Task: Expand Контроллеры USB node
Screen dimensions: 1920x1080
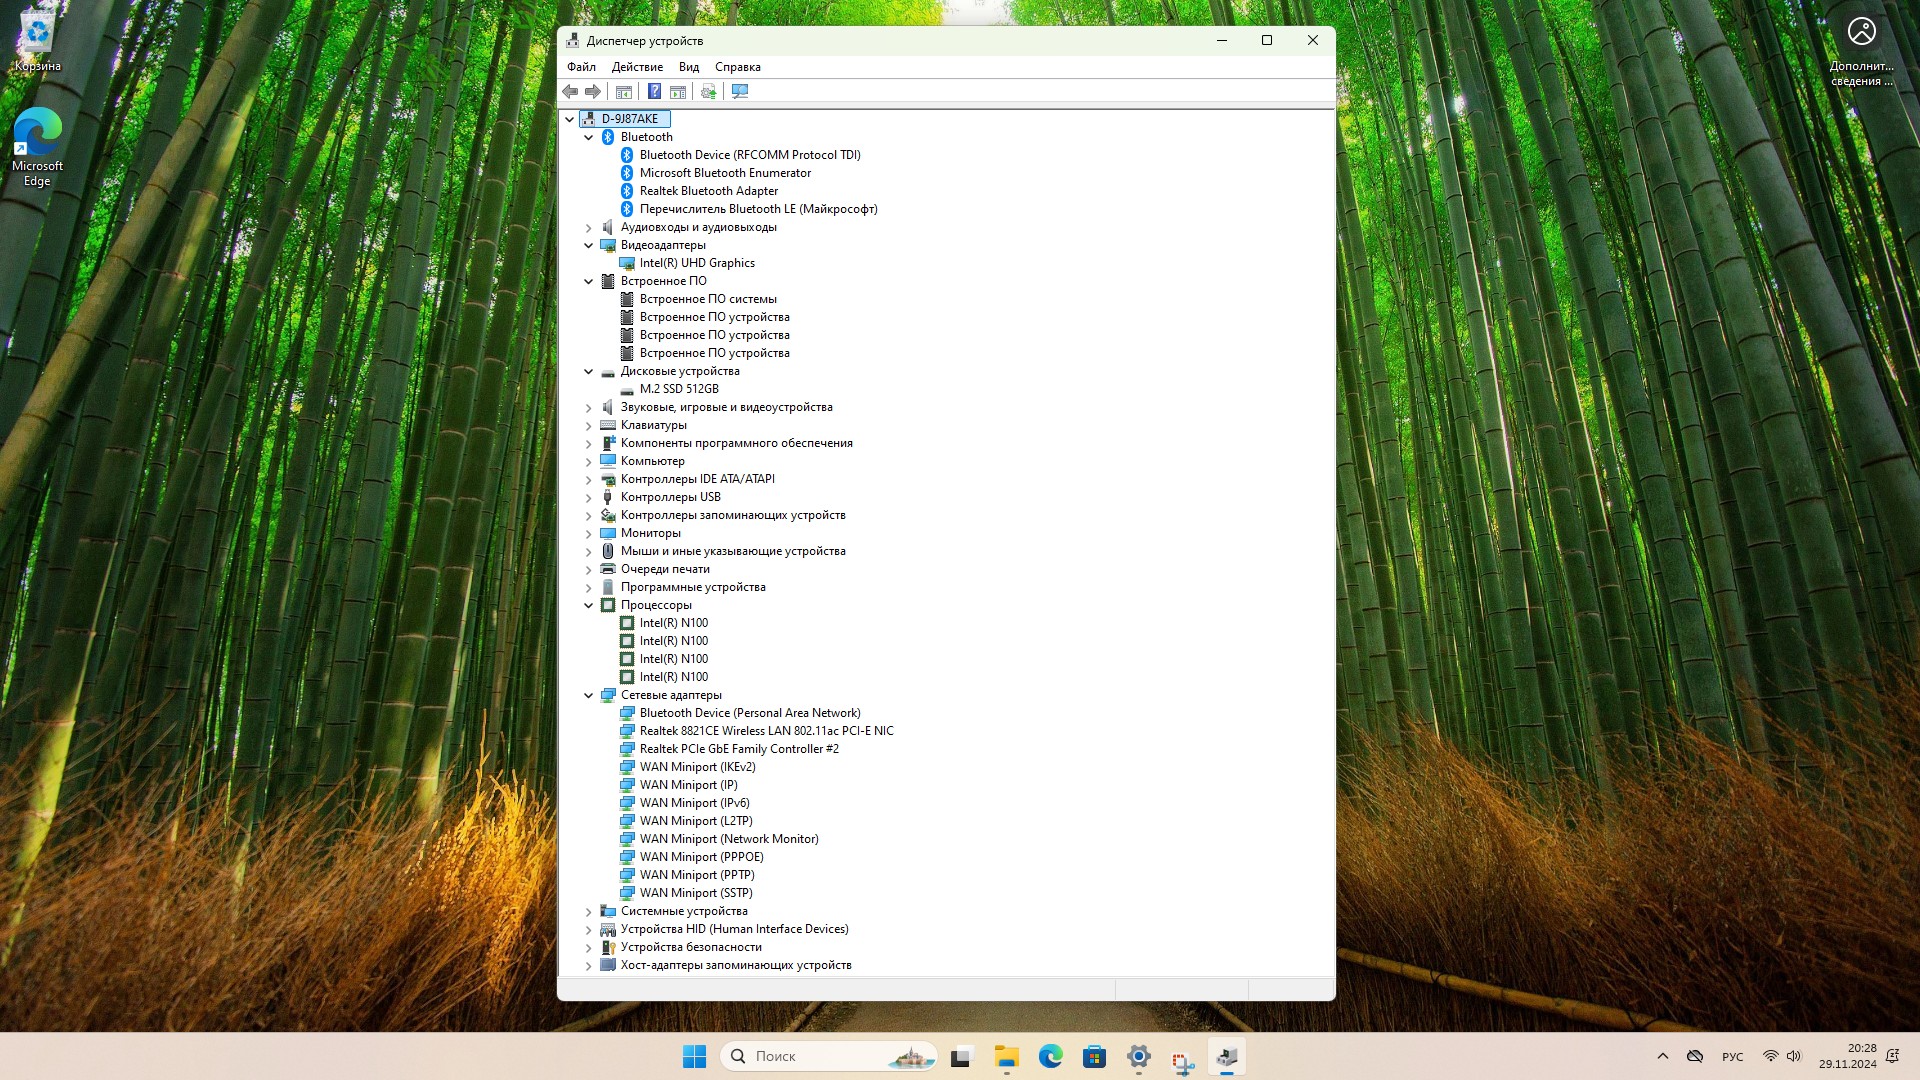Action: [x=589, y=497]
